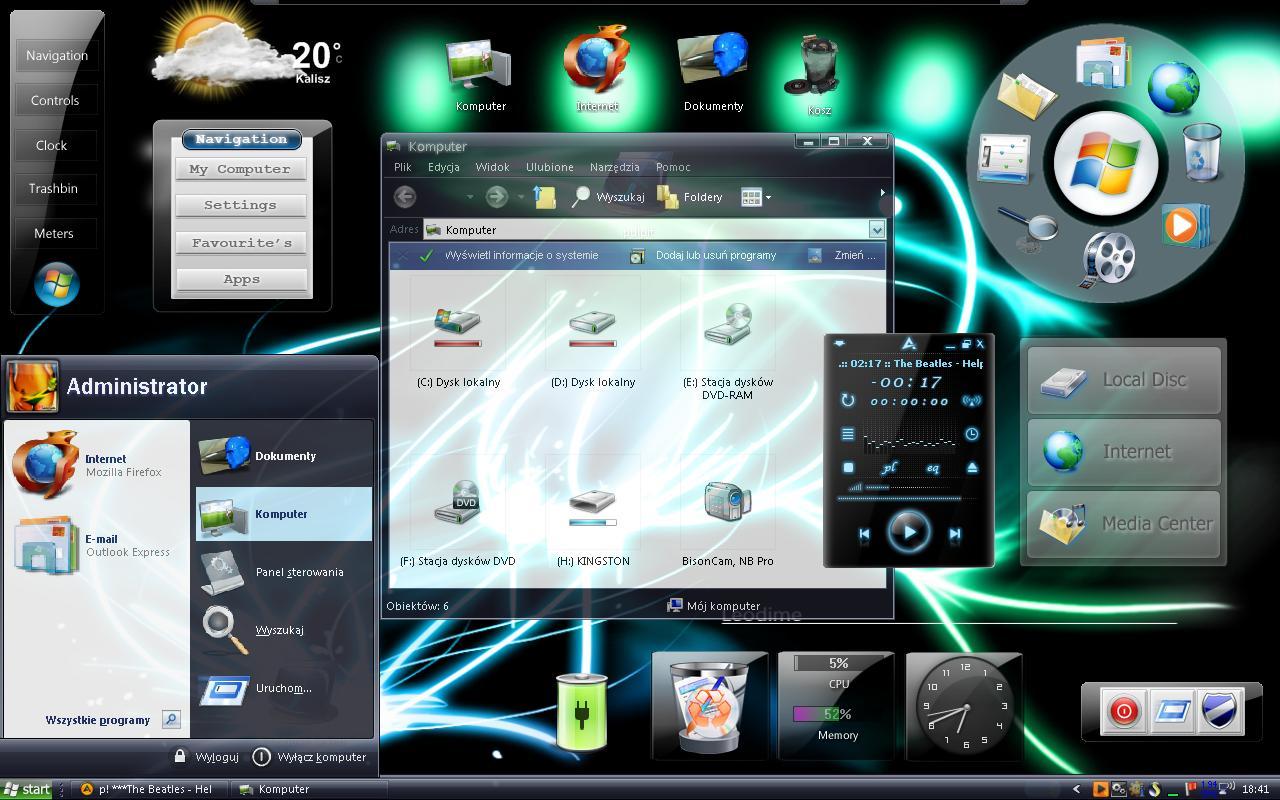Click the recycle bin in circular dock
The height and width of the screenshot is (800, 1280).
click(x=1201, y=152)
